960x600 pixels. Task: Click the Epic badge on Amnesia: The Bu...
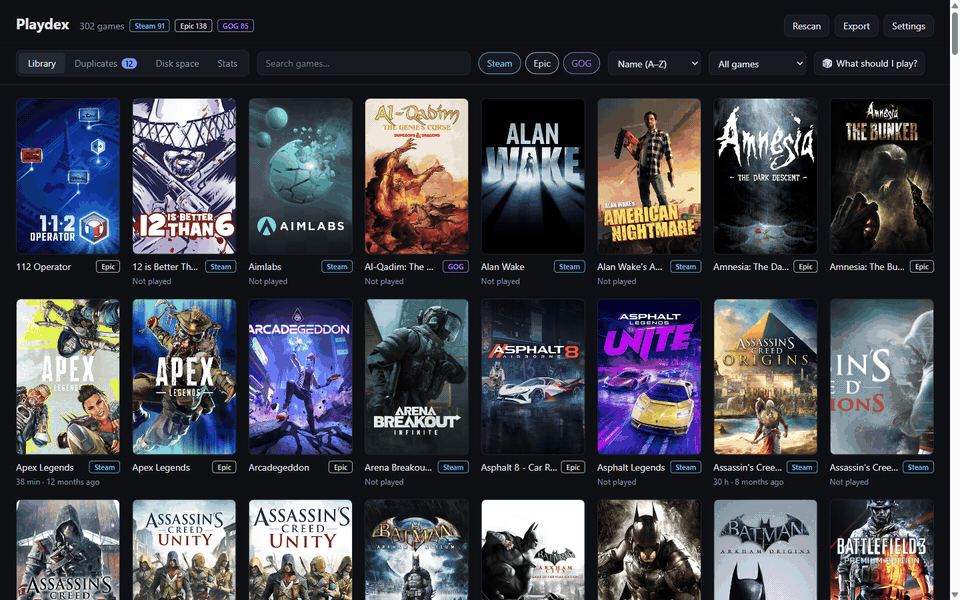922,266
